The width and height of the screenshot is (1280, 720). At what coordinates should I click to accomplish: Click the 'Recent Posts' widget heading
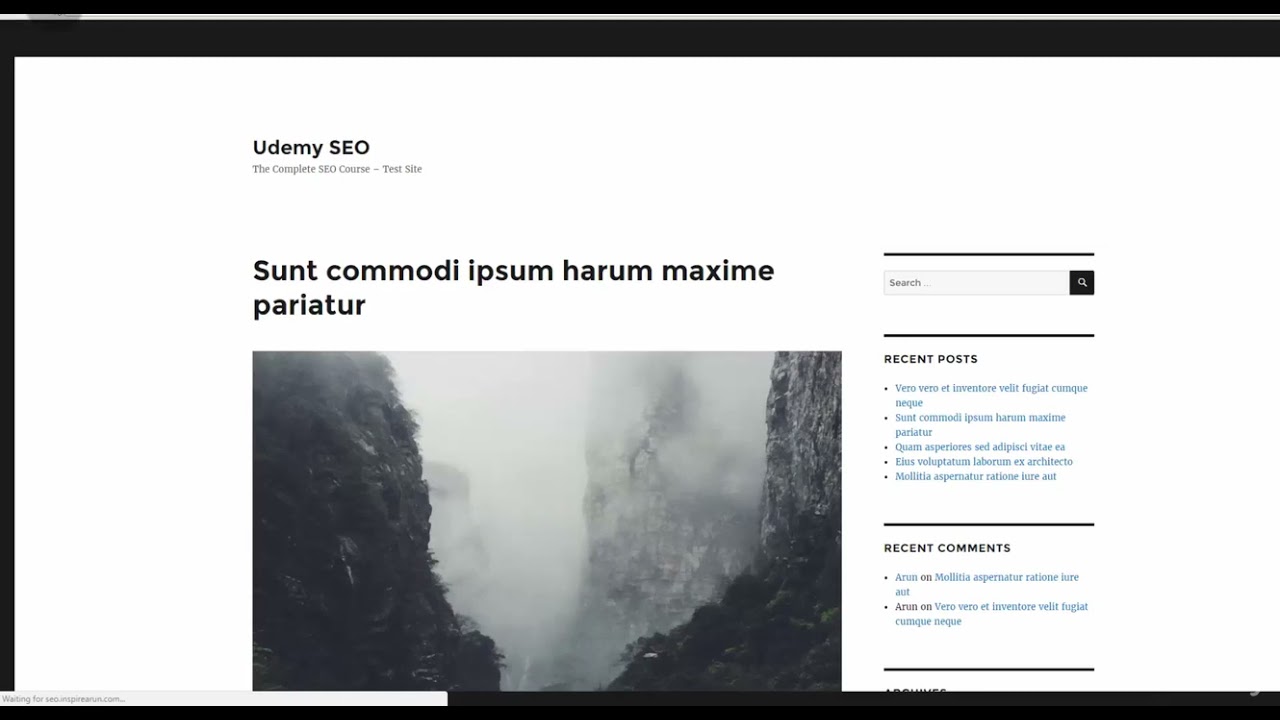(930, 359)
